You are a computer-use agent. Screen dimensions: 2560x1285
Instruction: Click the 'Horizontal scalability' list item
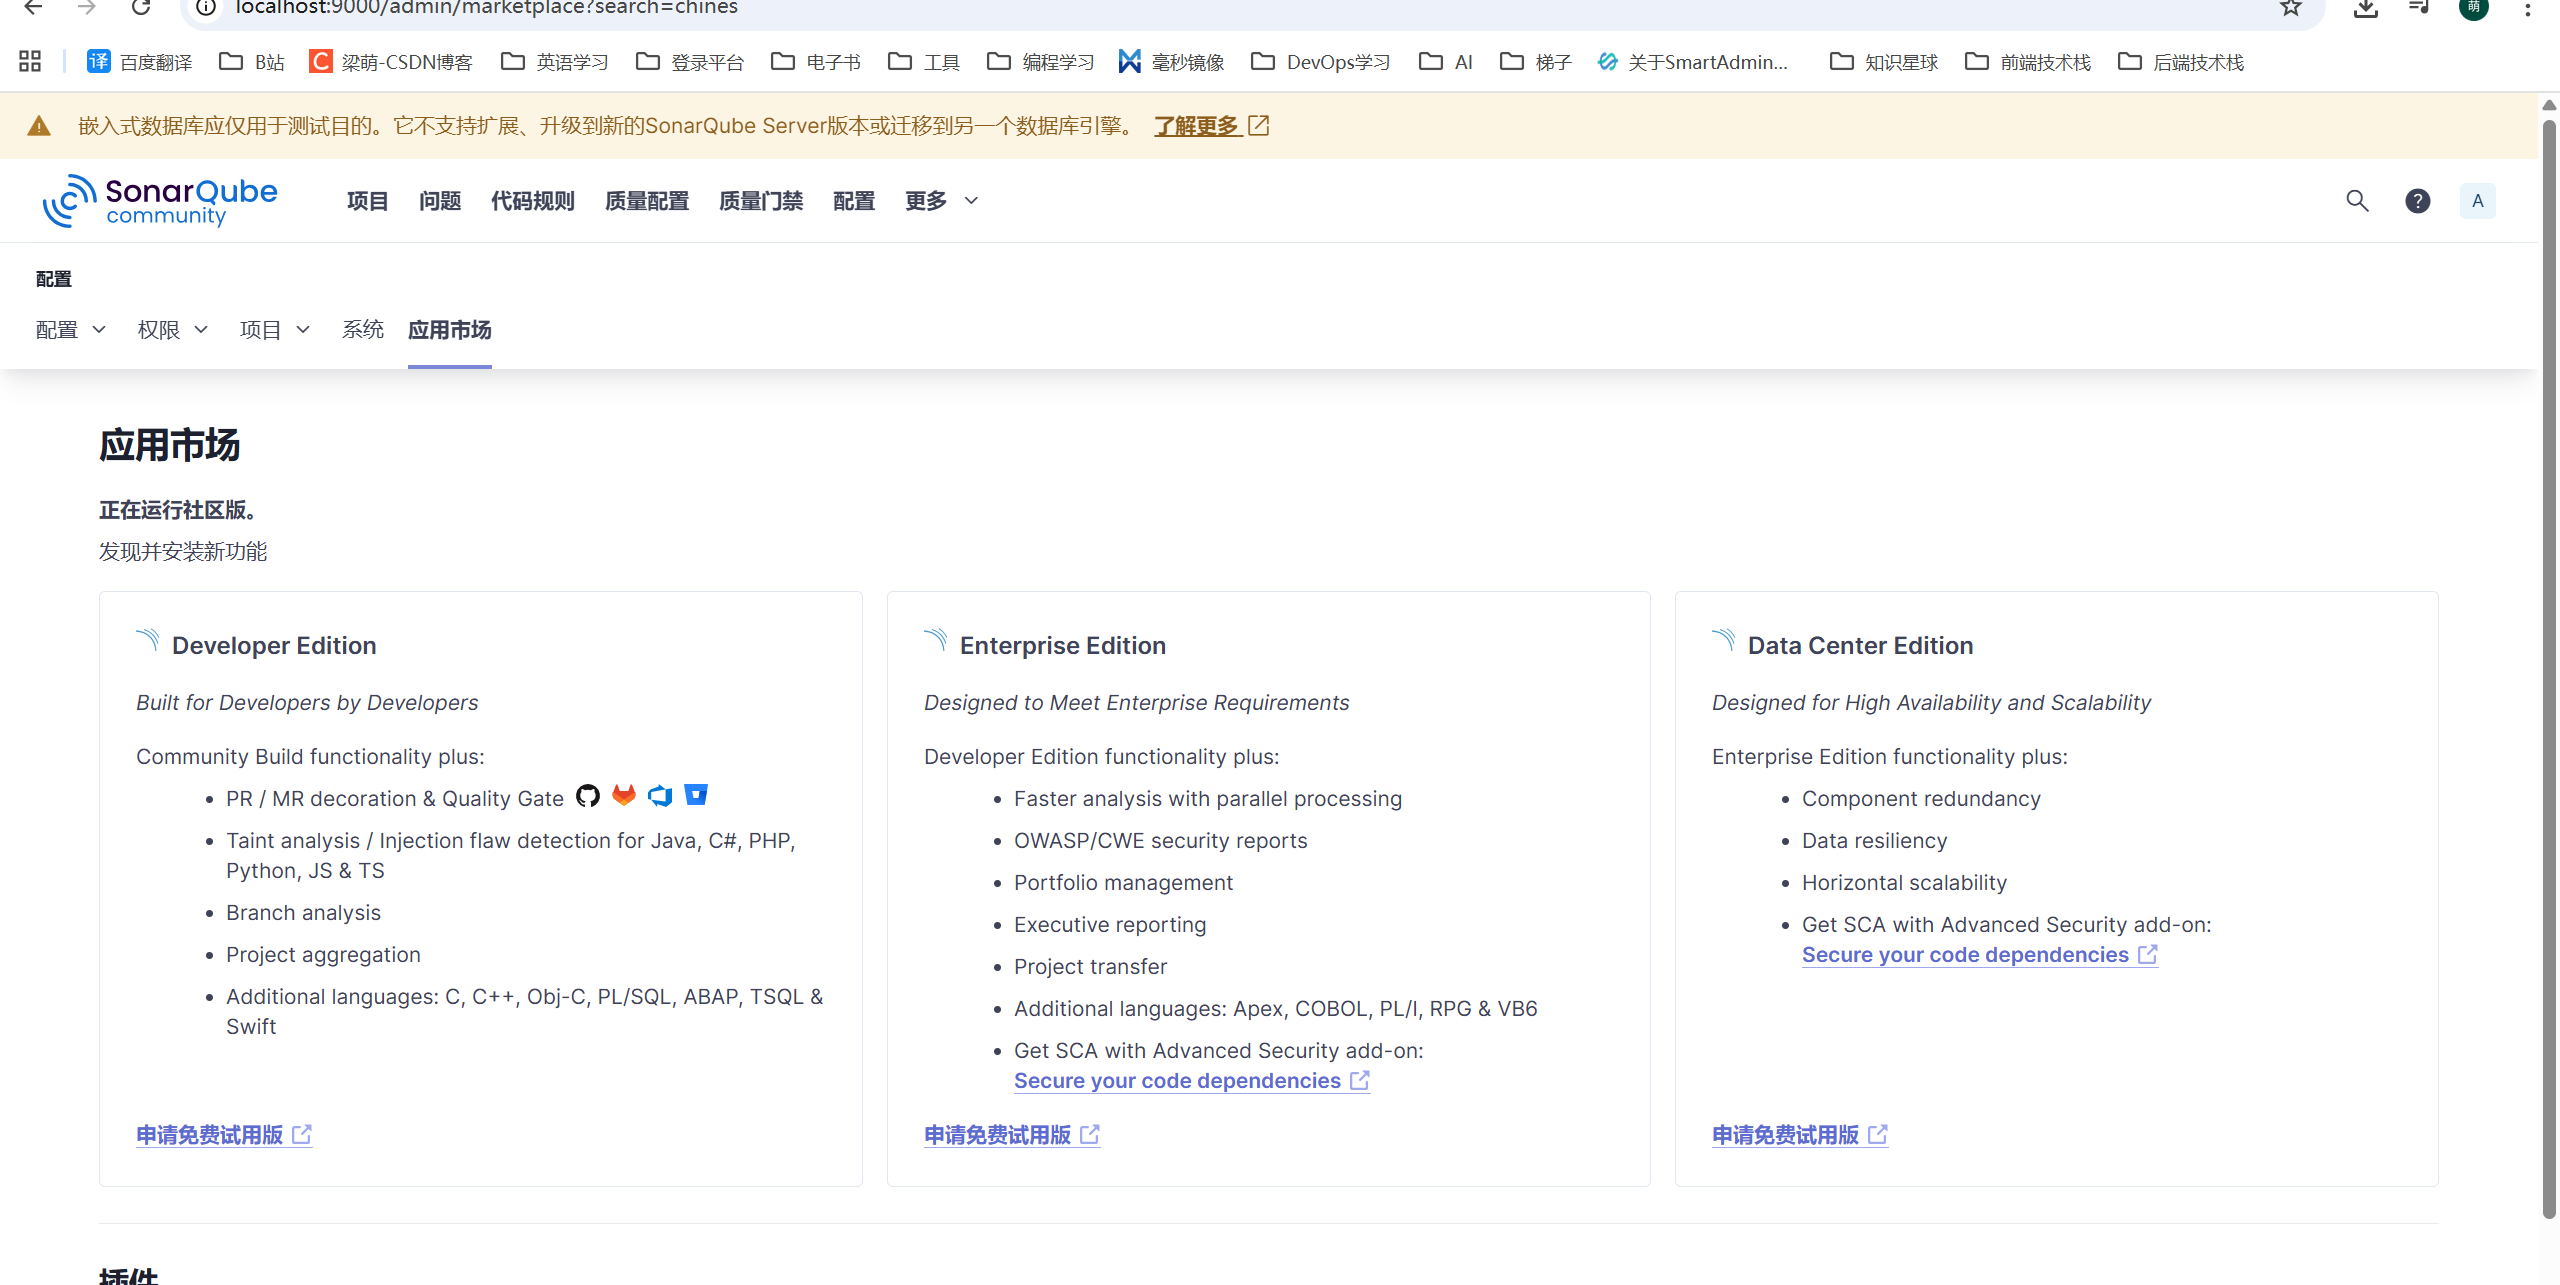coord(1904,883)
